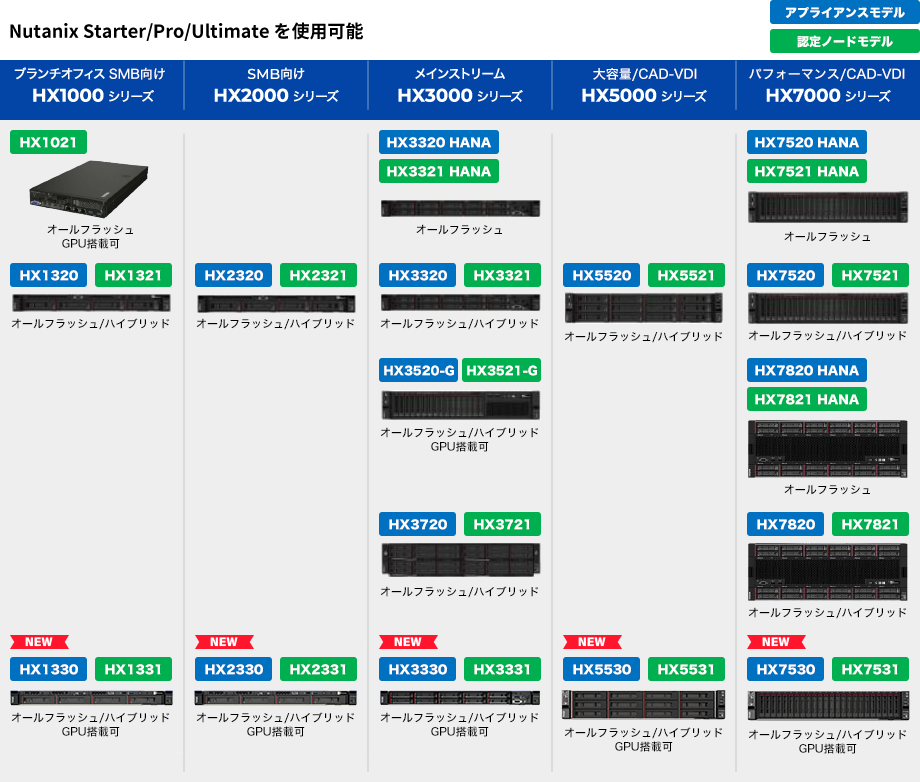Image resolution: width=920 pixels, height=782 pixels.
Task: Open the HX1321 certified node badge
Action: click(133, 275)
